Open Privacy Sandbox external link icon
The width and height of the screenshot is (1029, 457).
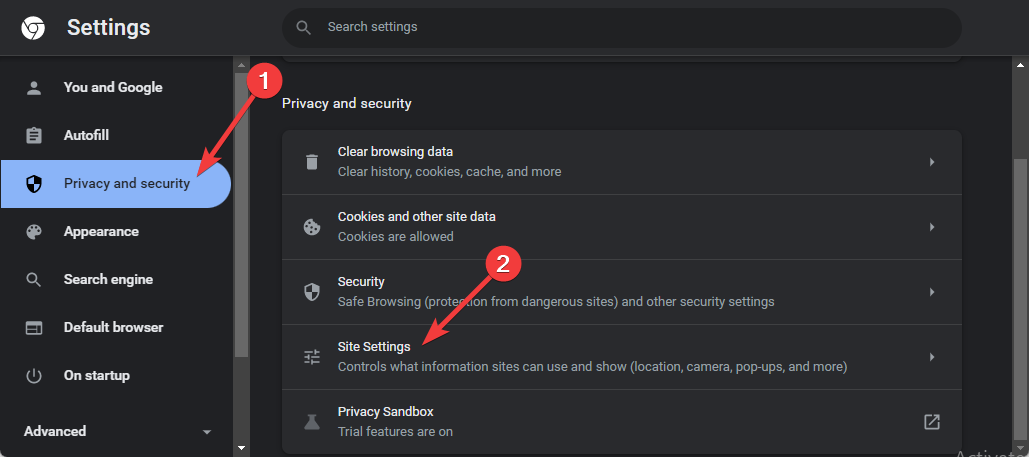point(931,422)
